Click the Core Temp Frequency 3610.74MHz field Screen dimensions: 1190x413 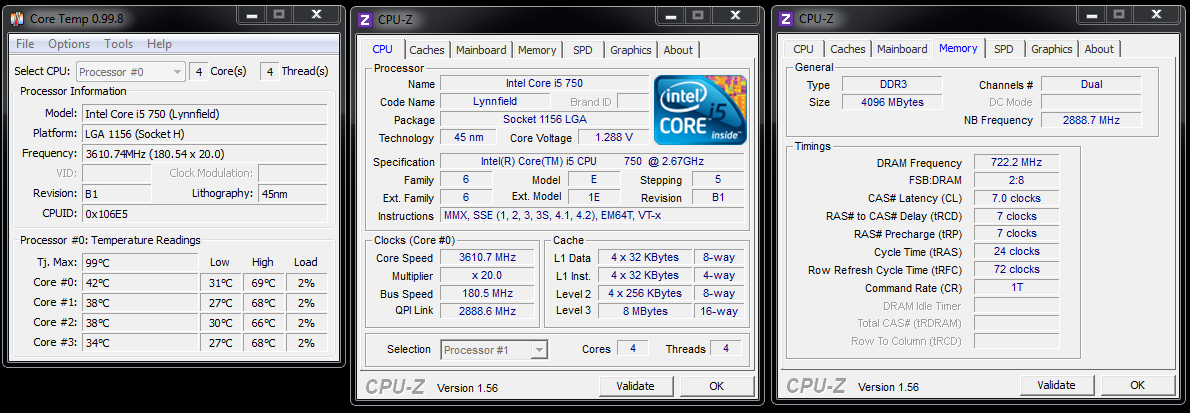pos(204,153)
